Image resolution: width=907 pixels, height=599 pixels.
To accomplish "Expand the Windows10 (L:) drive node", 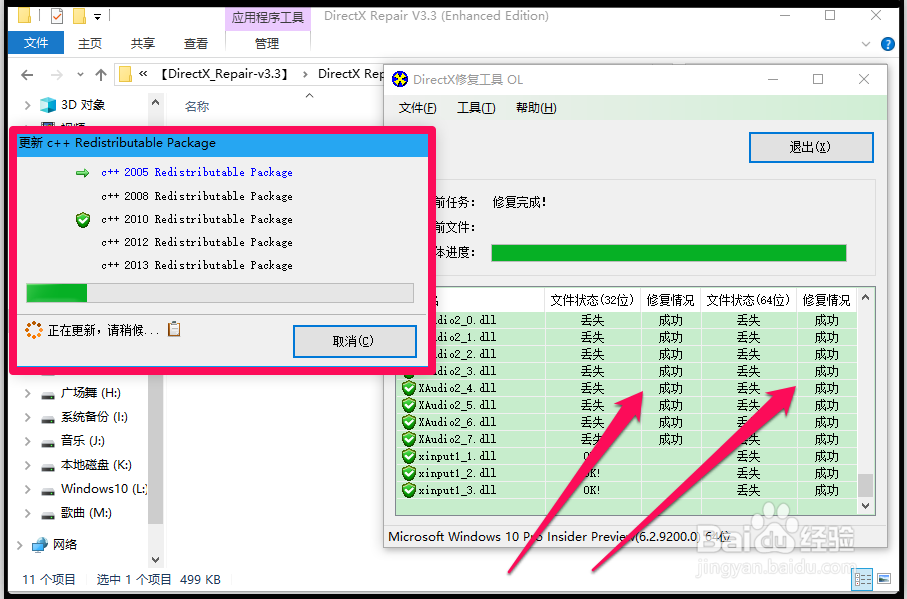I will [x=27, y=489].
